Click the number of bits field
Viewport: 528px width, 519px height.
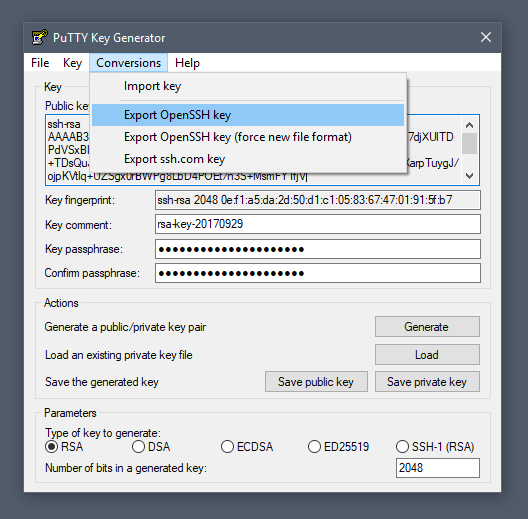coord(438,468)
